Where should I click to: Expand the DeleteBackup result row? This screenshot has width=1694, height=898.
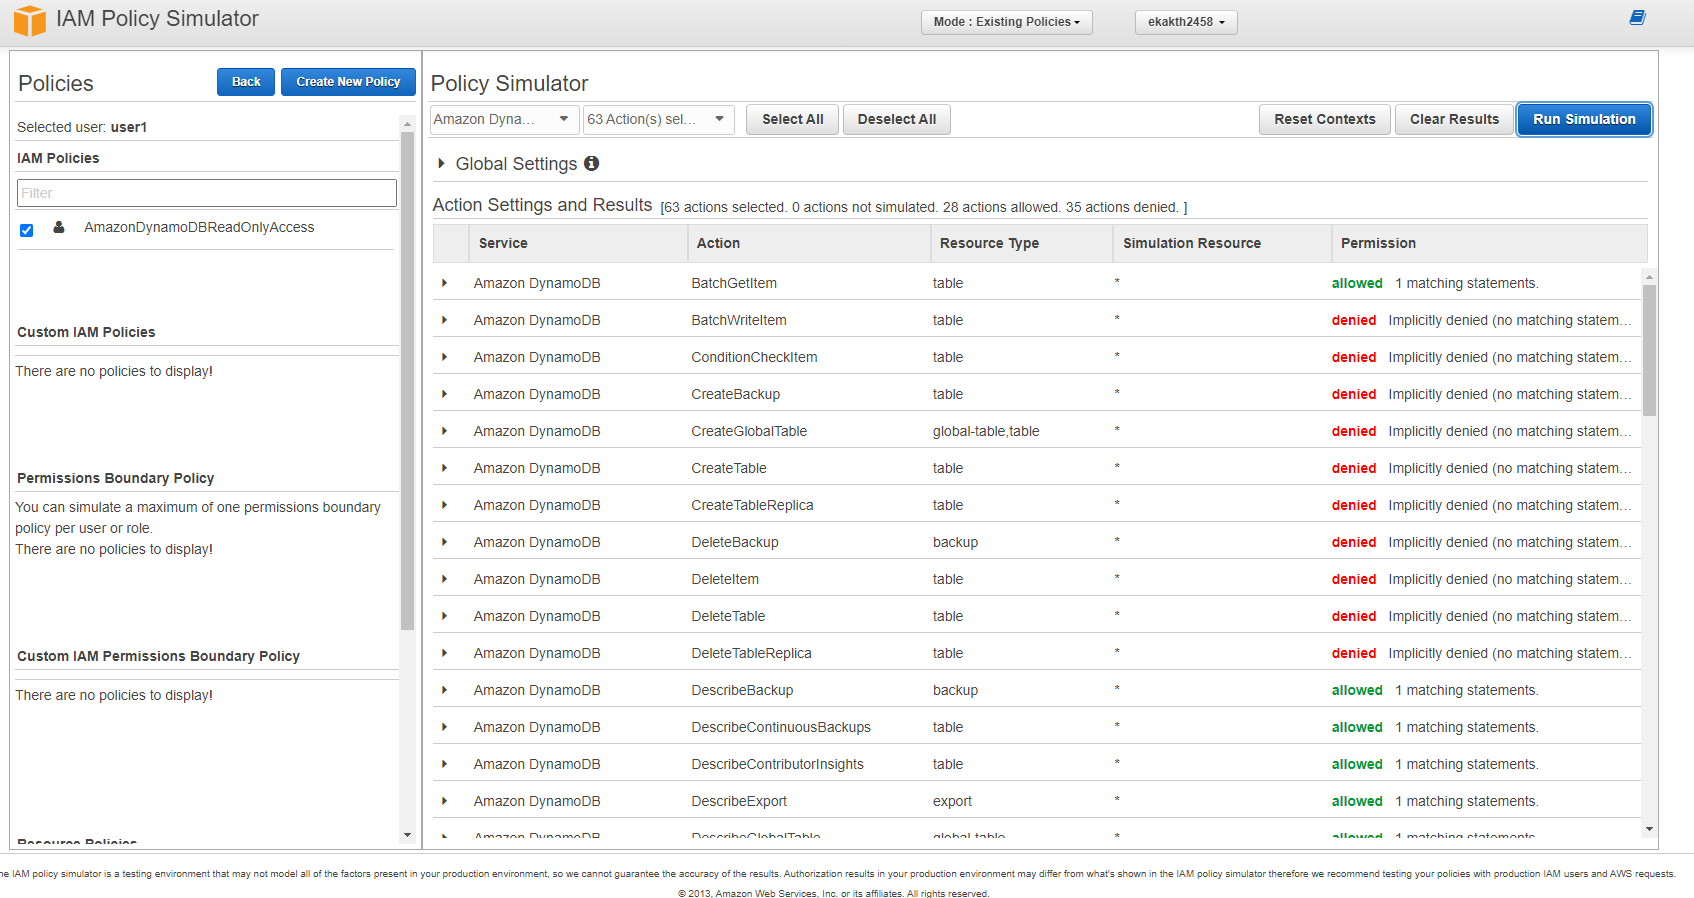(x=444, y=542)
